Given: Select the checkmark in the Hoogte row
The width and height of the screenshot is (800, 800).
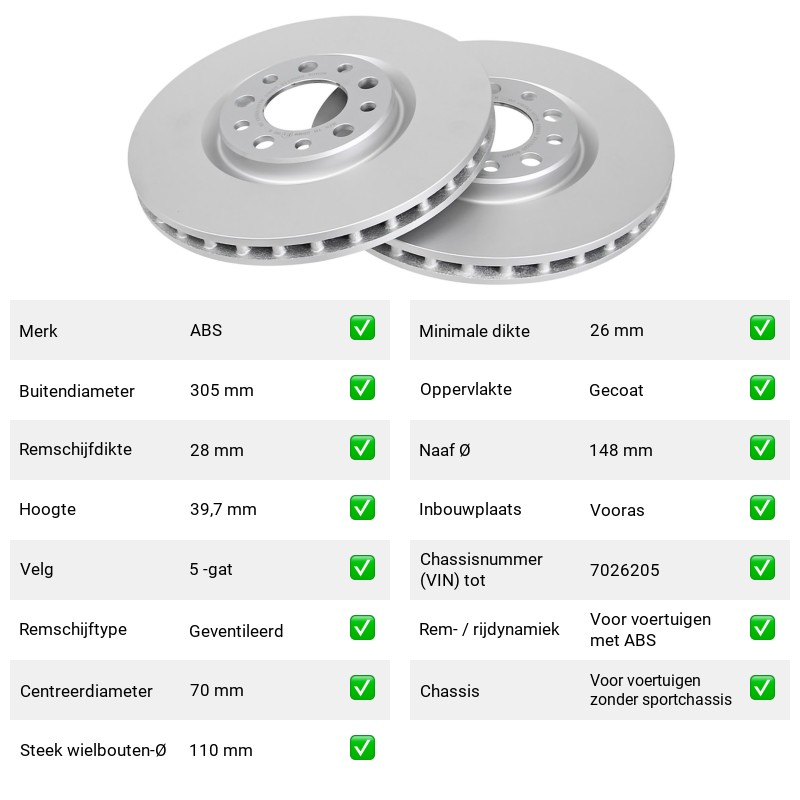Looking at the screenshot, I should pyautogui.click(x=362, y=508).
